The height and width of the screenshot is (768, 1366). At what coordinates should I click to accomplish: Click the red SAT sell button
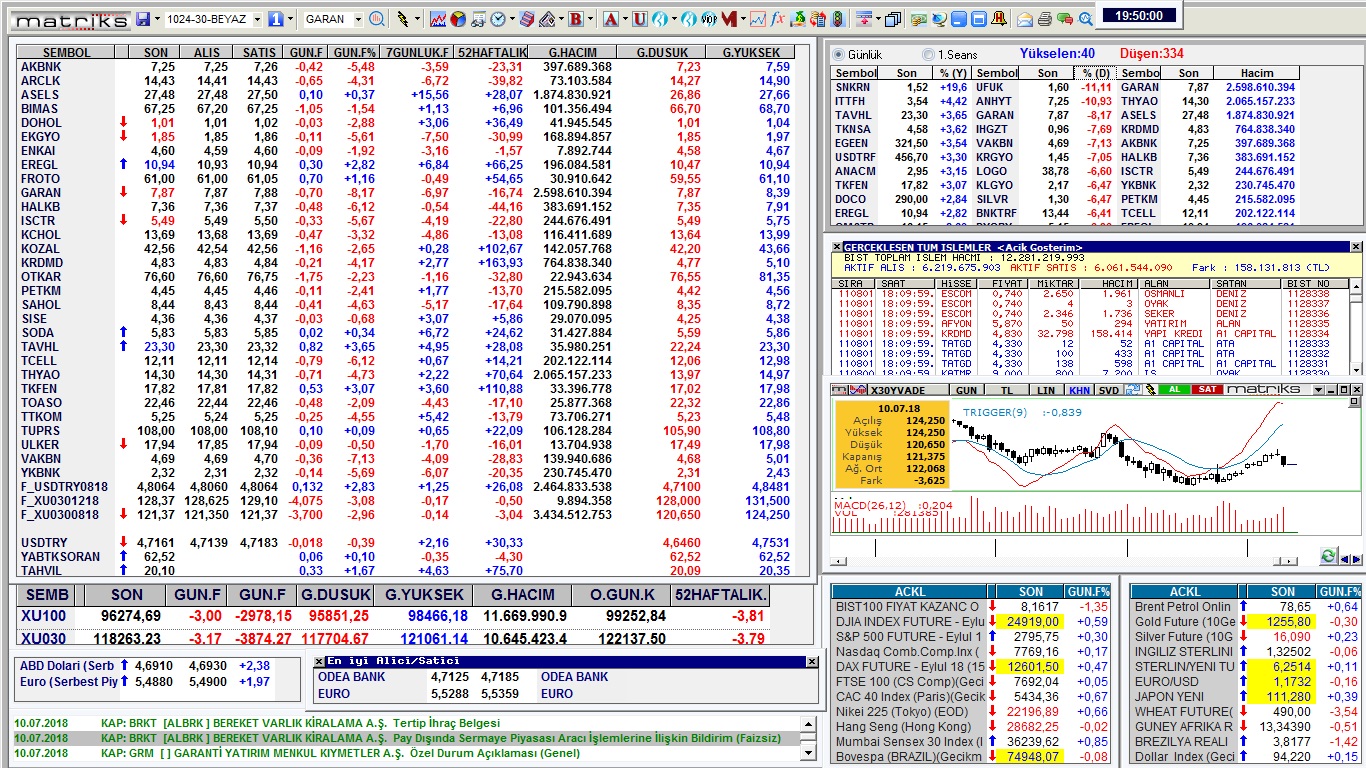pyautogui.click(x=1207, y=390)
